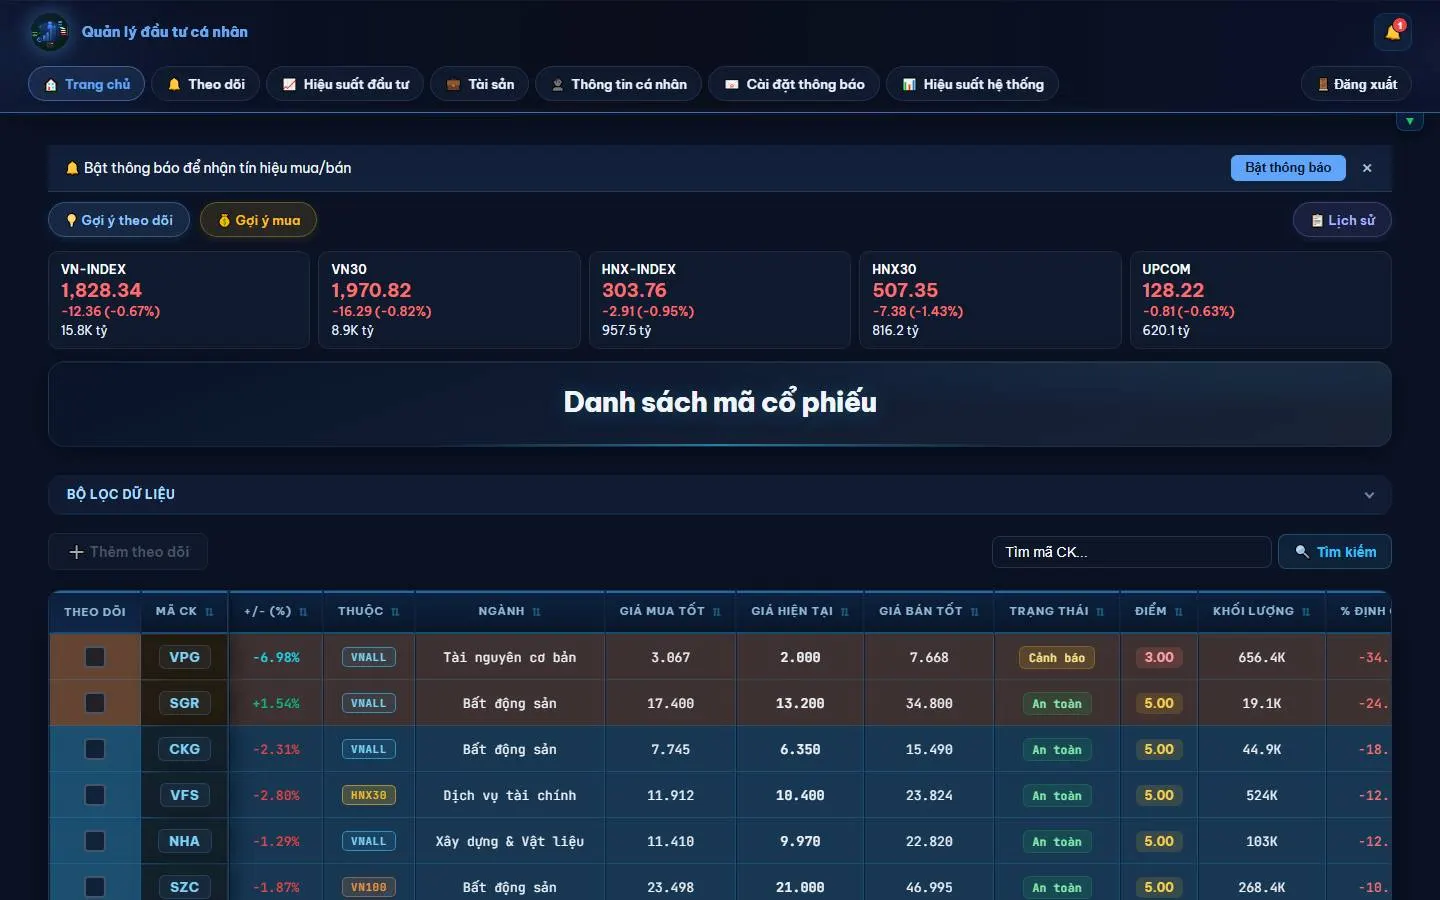Sort by the Giá mua tốt column icon
This screenshot has height=900, width=1440.
pos(717,612)
